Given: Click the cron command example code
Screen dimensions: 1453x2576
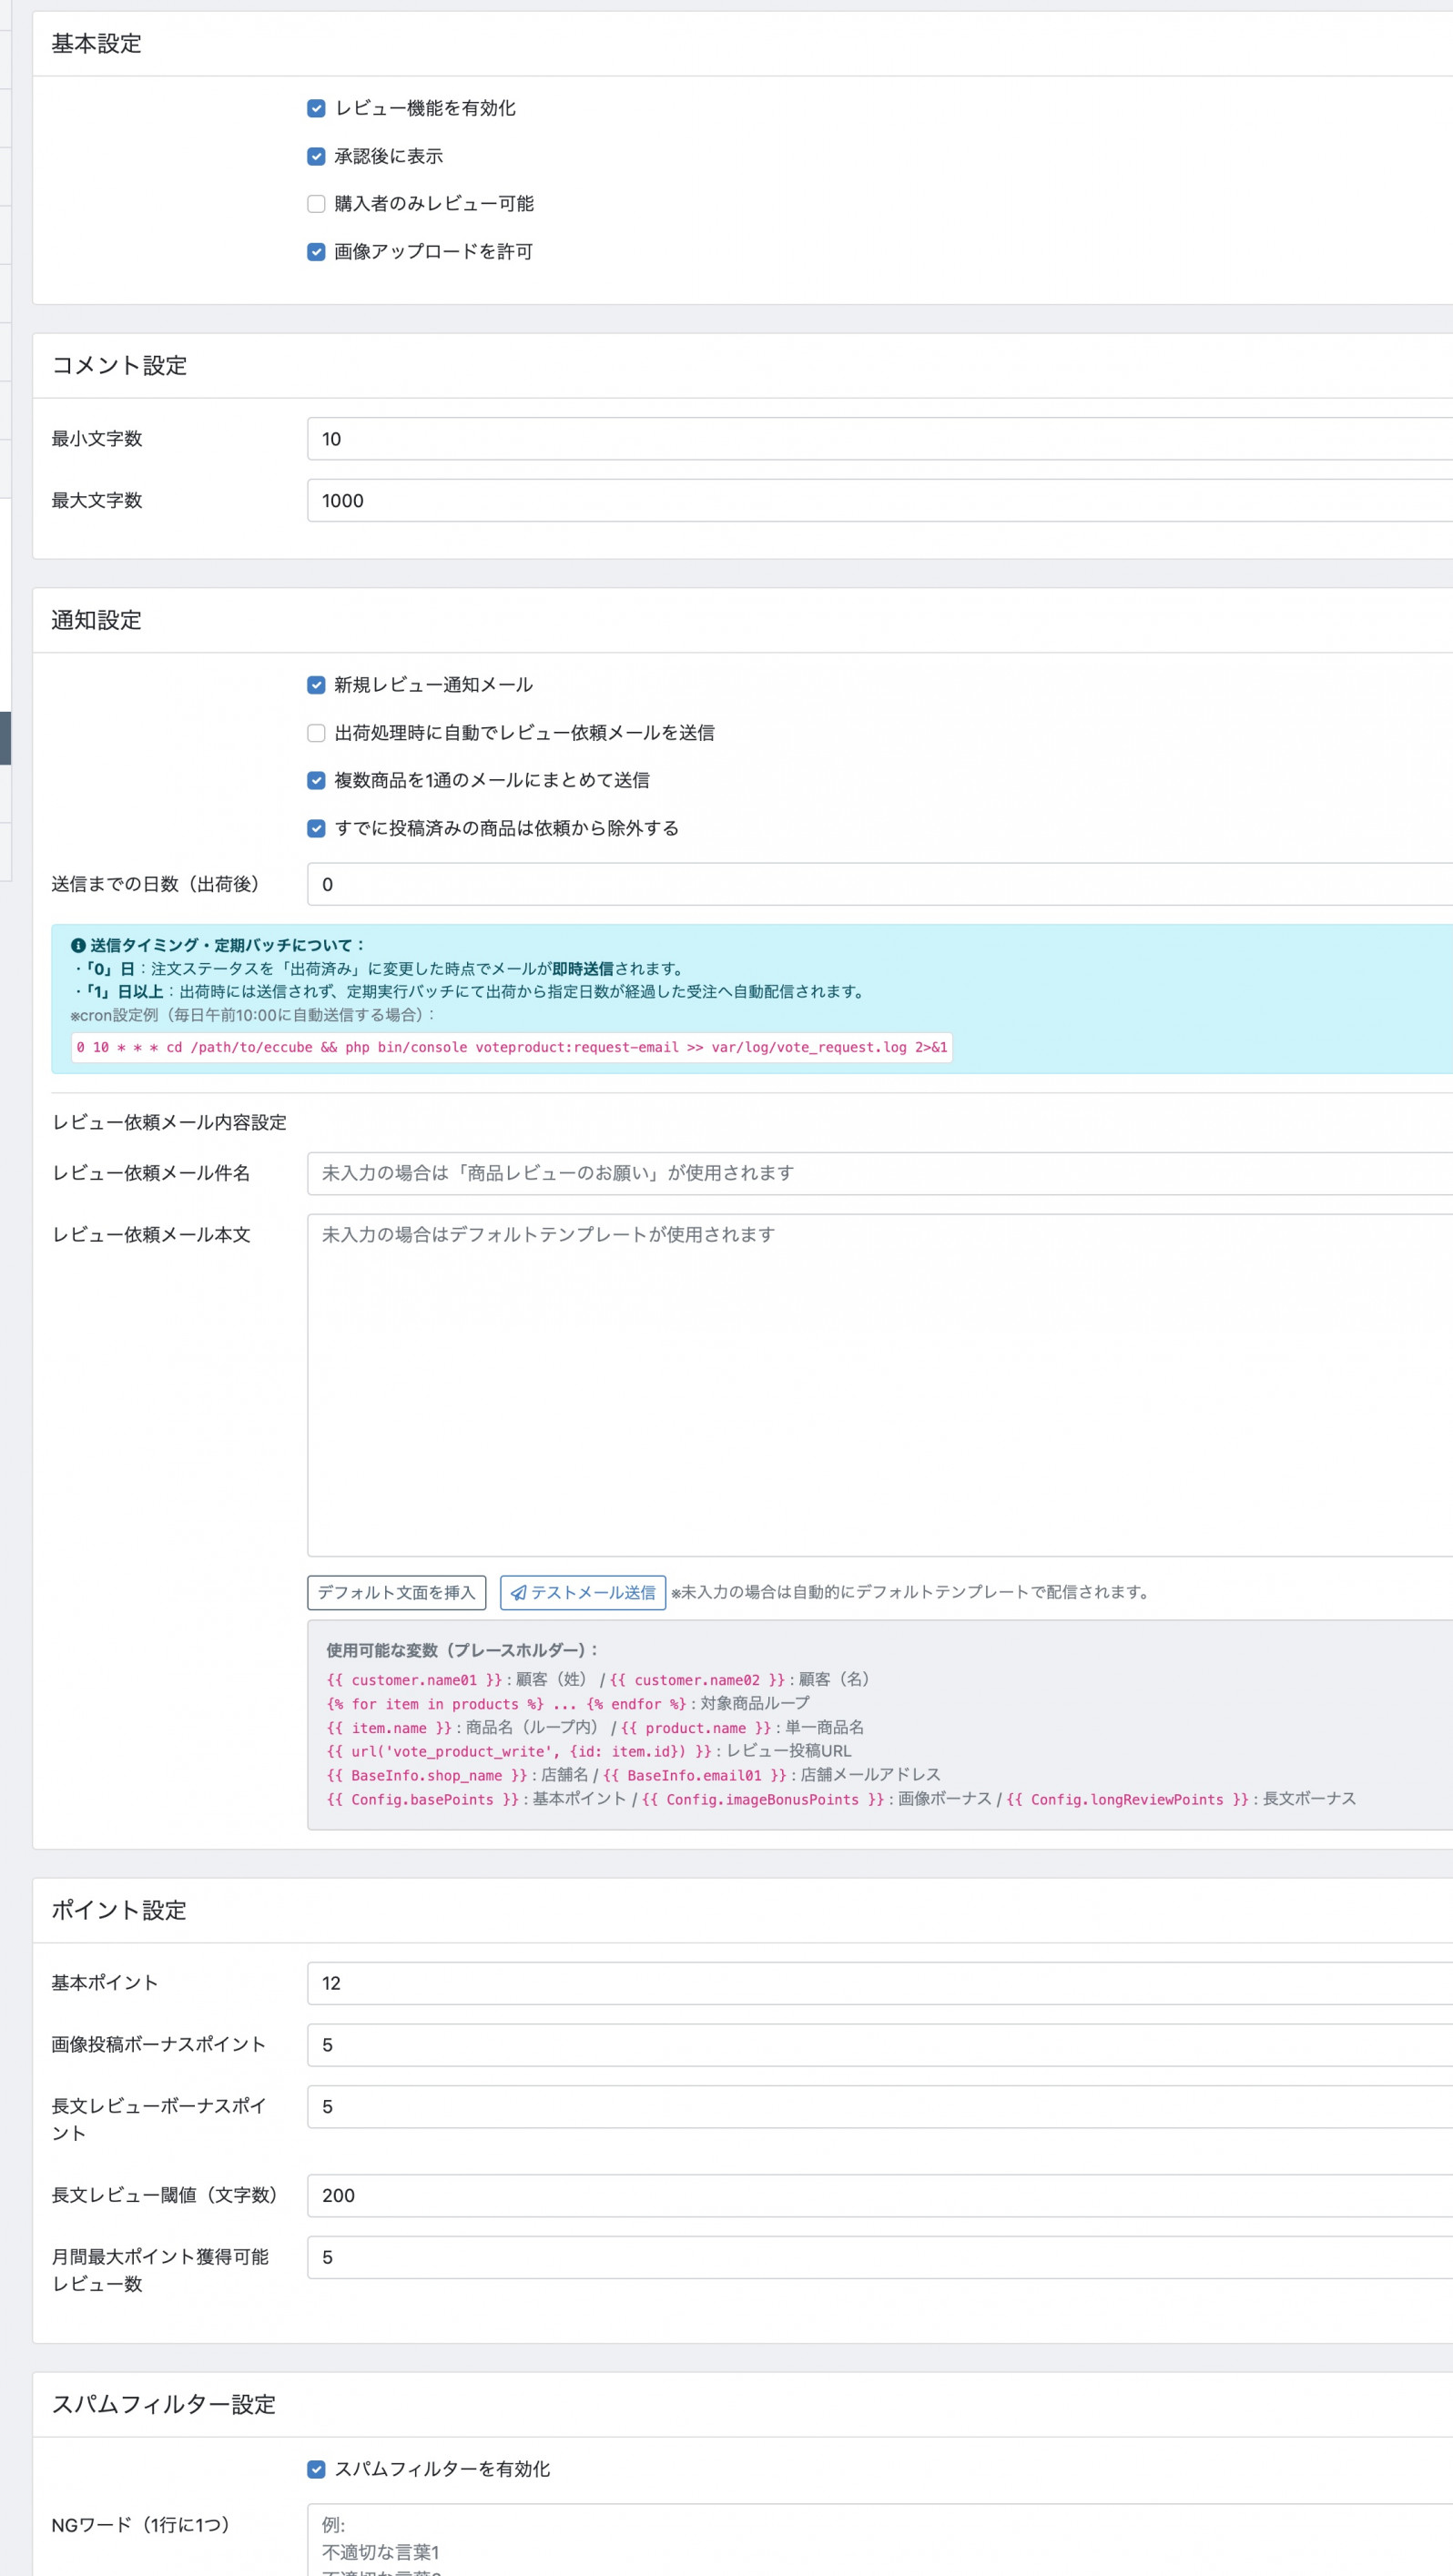Looking at the screenshot, I should [512, 1047].
